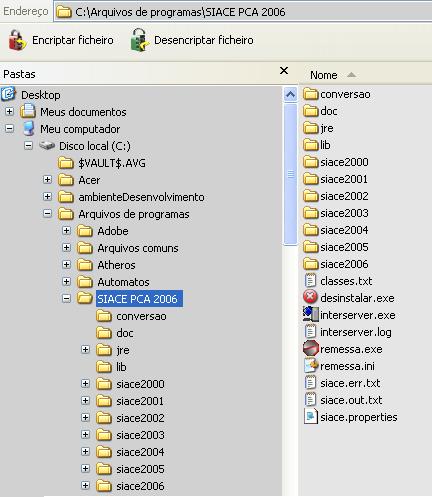Select the lib subfolder in the tree
The height and width of the screenshot is (497, 432).
[121, 367]
